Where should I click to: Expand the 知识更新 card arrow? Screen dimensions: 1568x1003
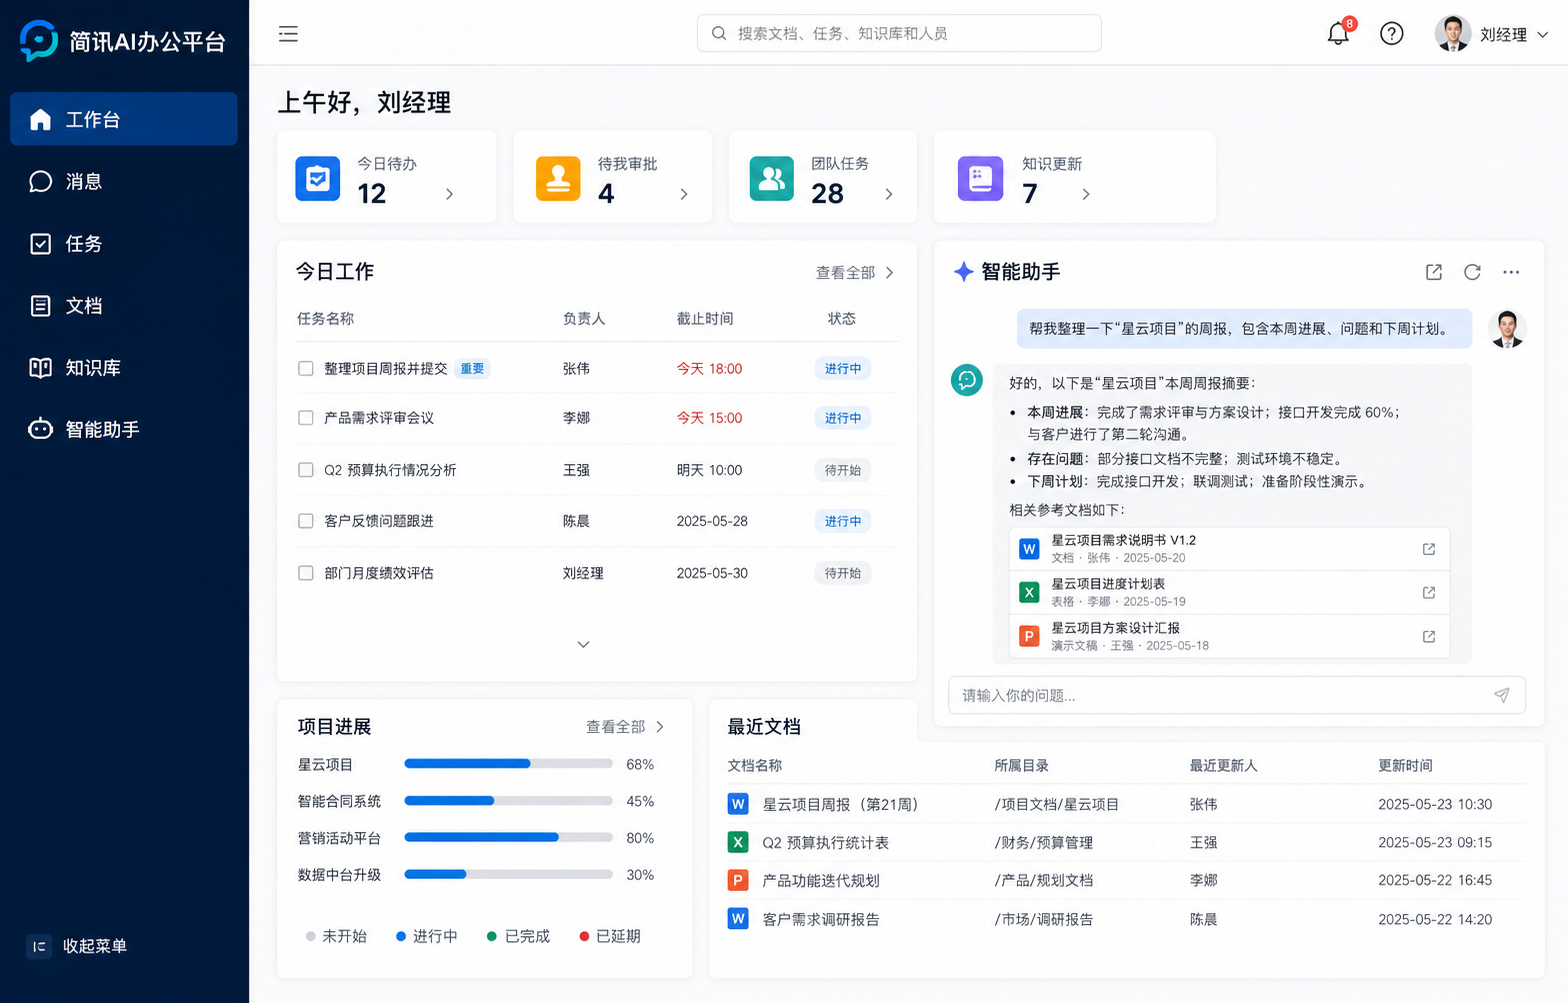point(1086,194)
